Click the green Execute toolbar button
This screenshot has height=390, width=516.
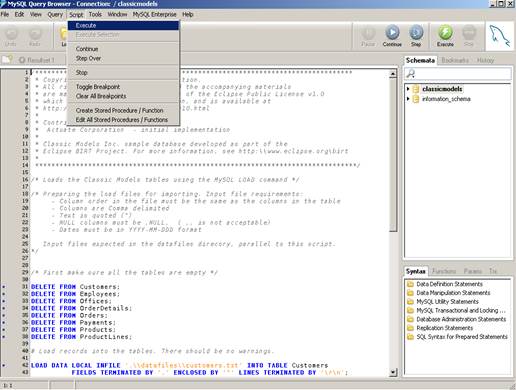click(x=445, y=36)
